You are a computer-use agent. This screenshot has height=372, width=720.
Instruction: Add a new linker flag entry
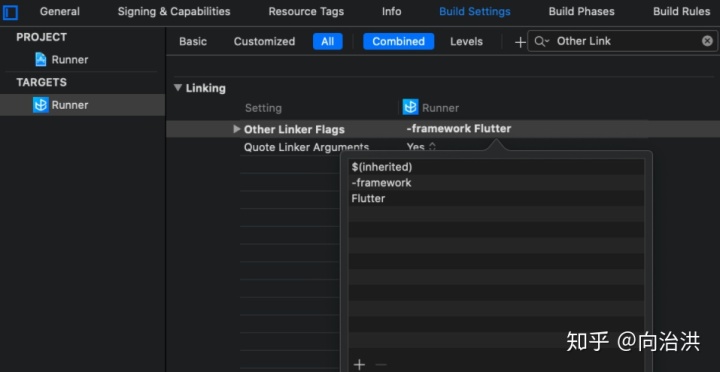[x=360, y=365]
